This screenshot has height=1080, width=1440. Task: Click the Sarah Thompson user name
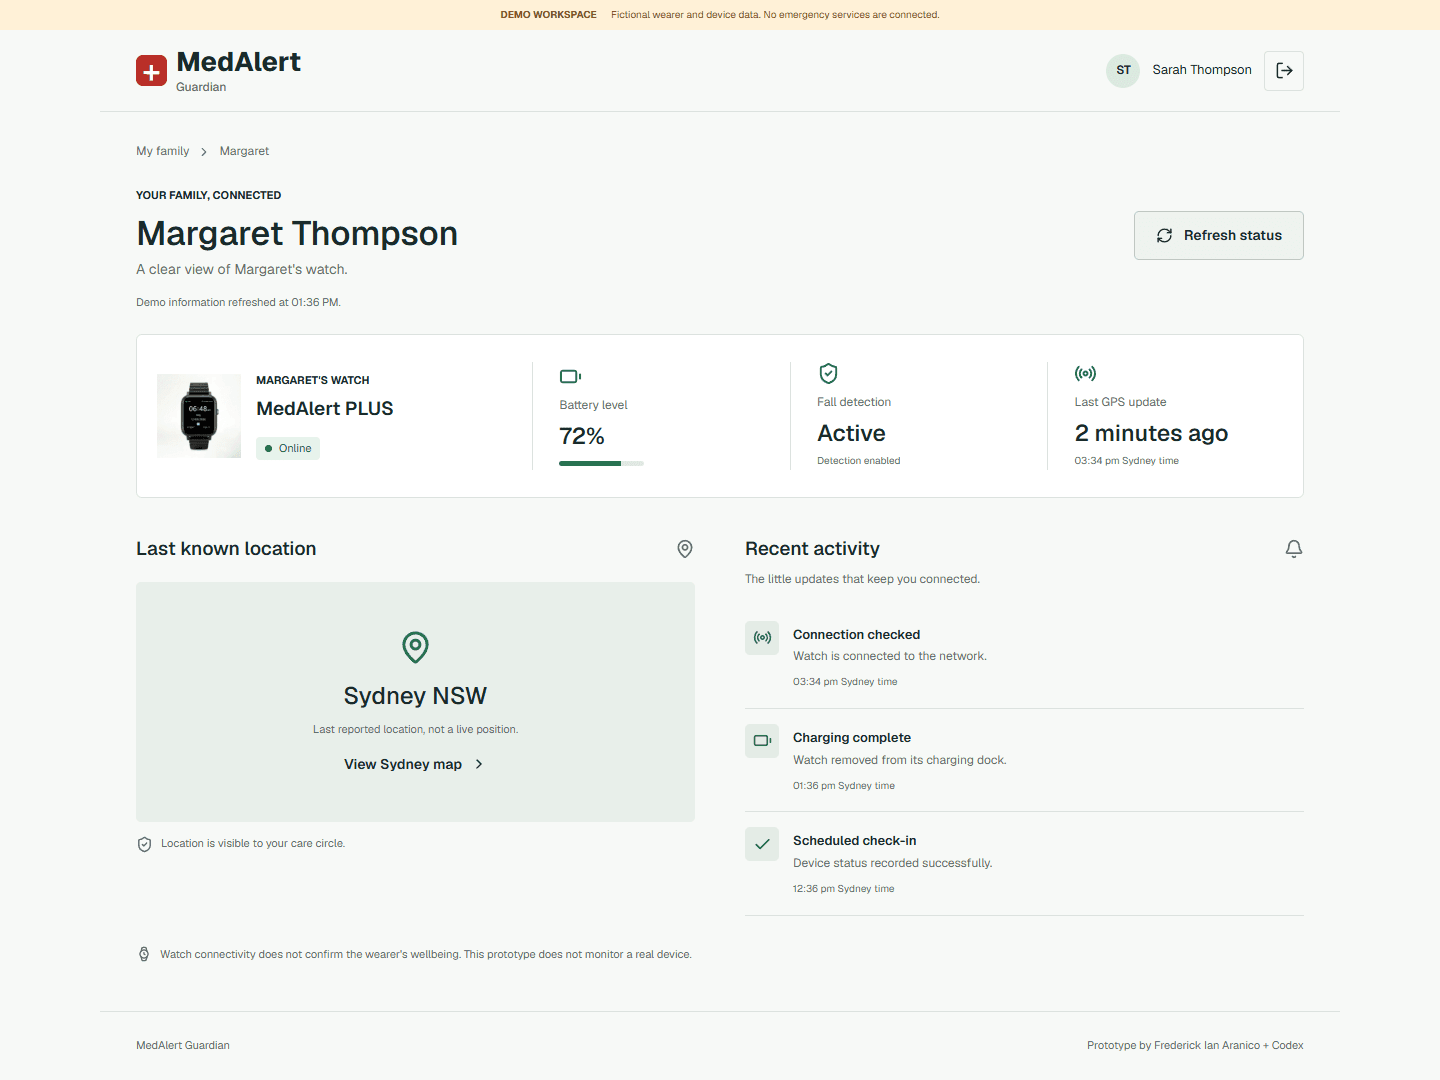coord(1202,70)
